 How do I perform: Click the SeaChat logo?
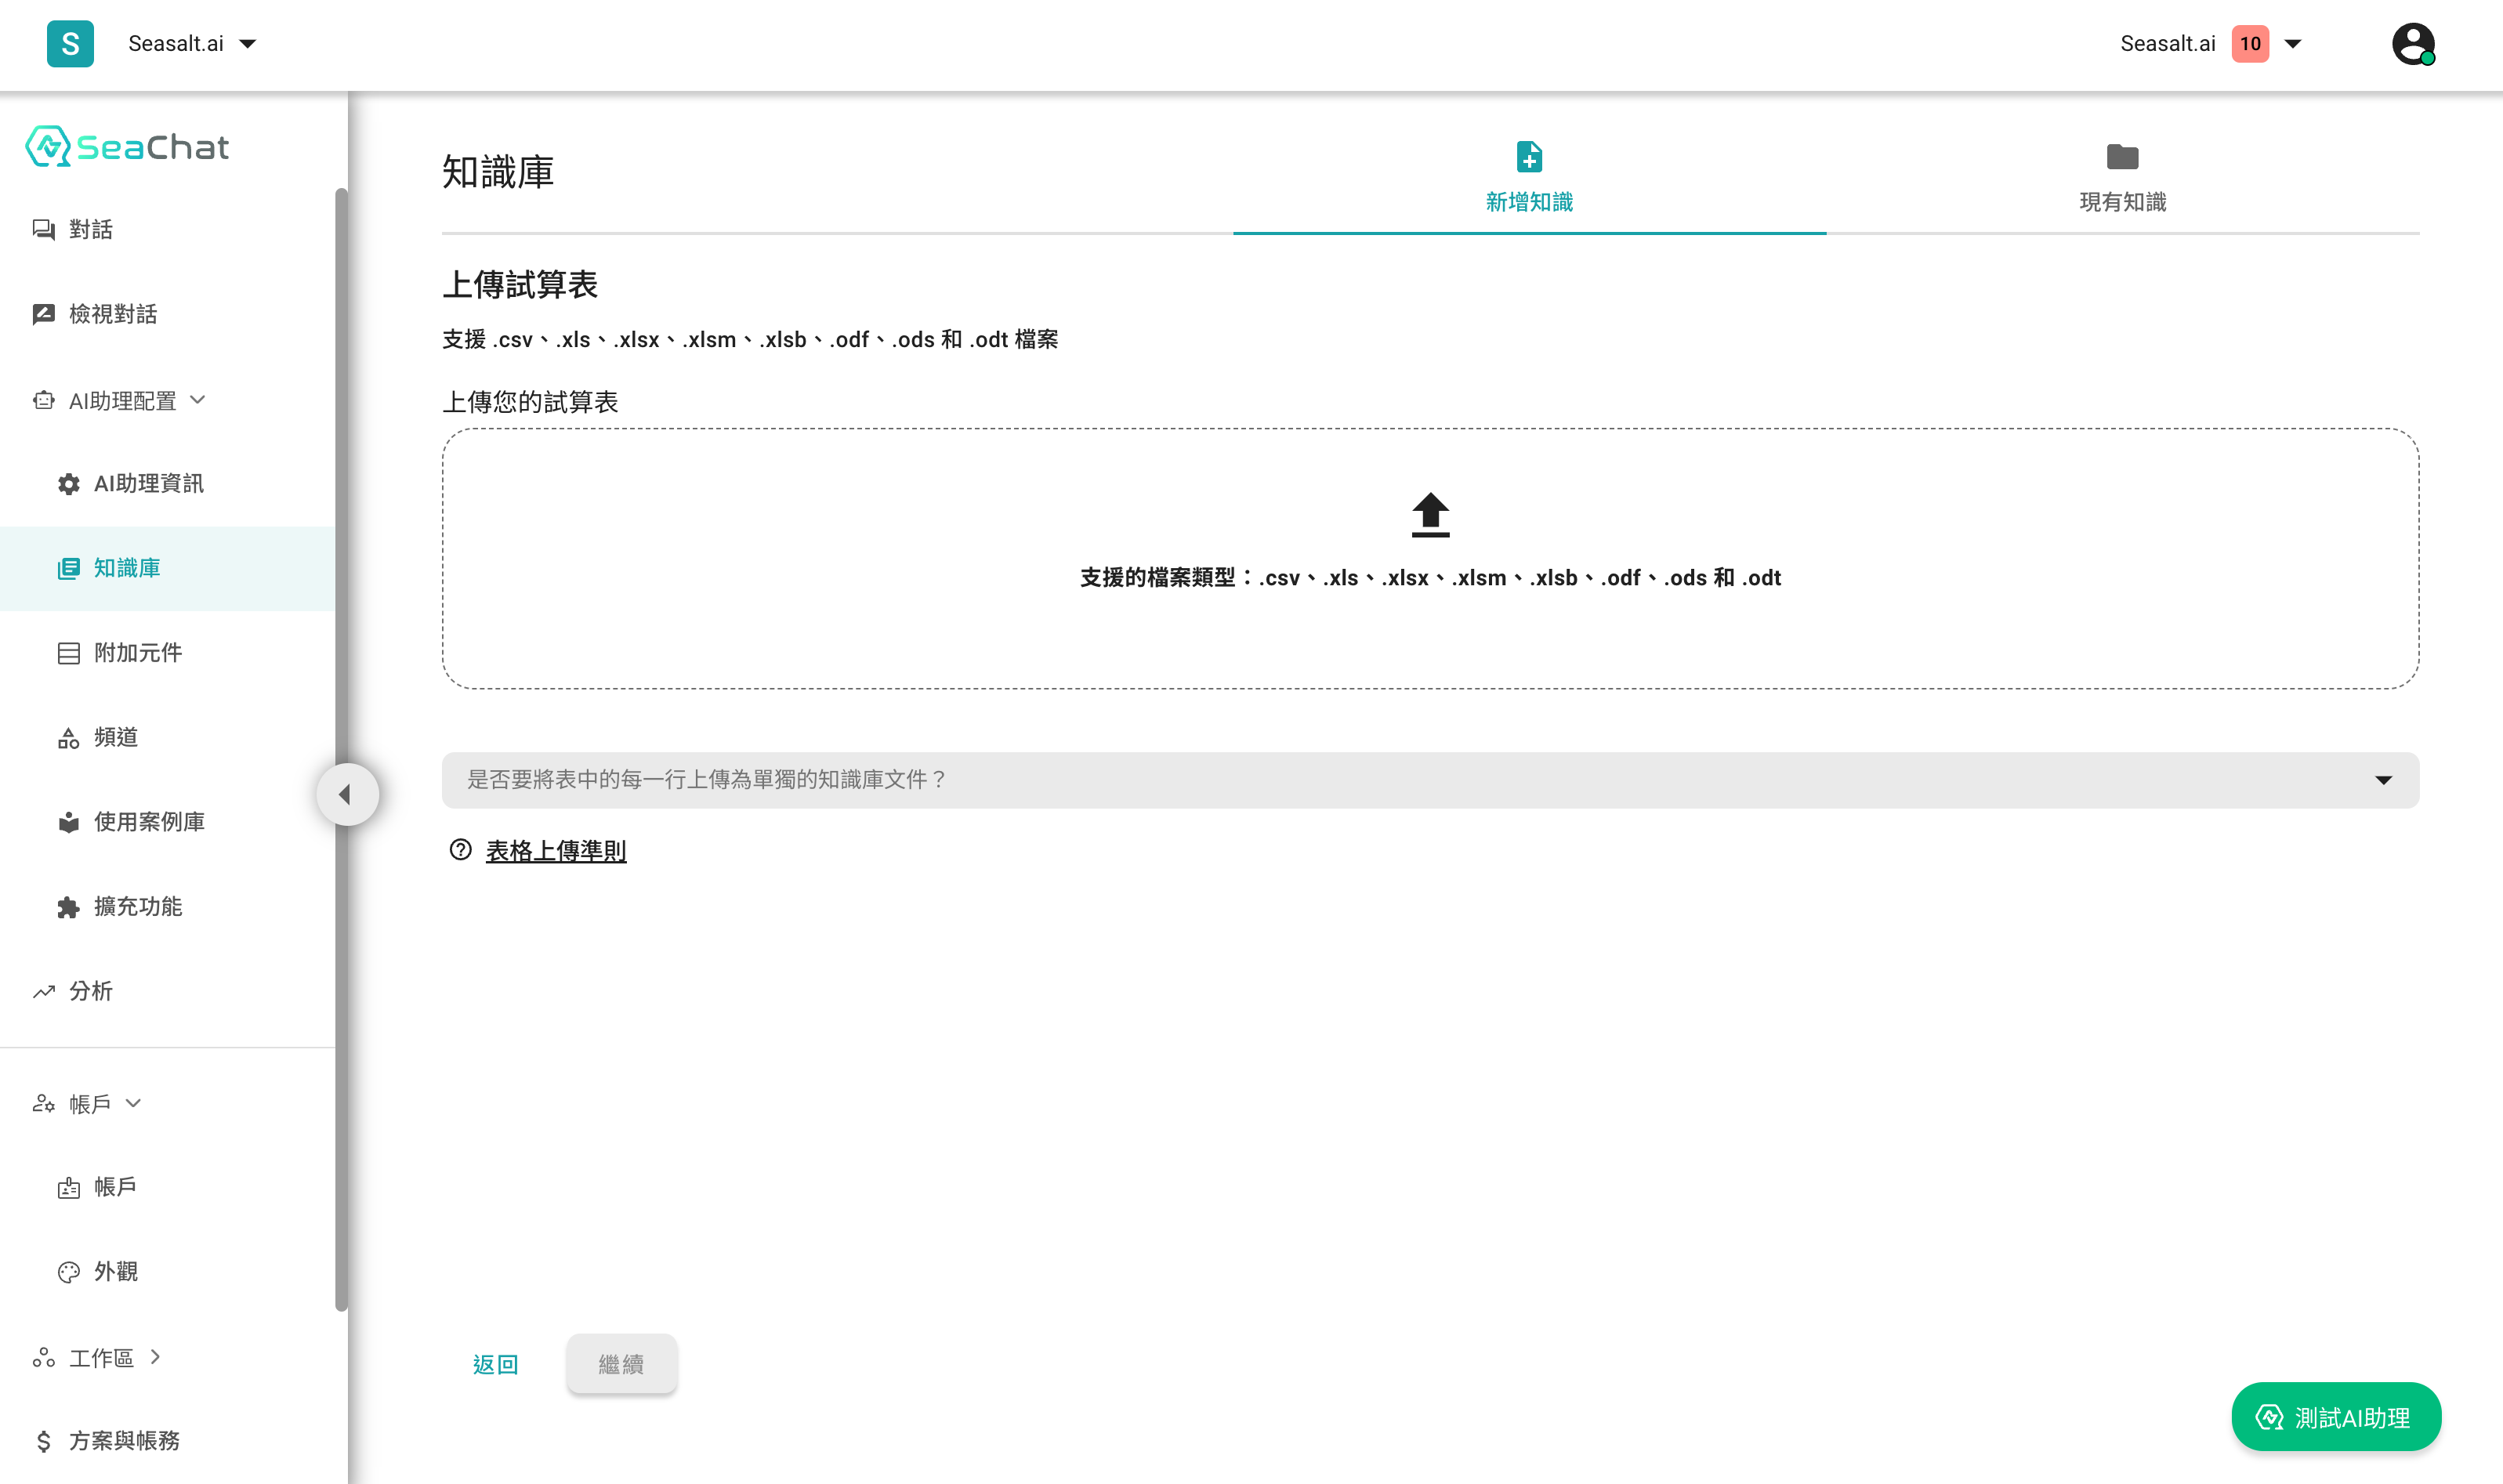pos(127,147)
